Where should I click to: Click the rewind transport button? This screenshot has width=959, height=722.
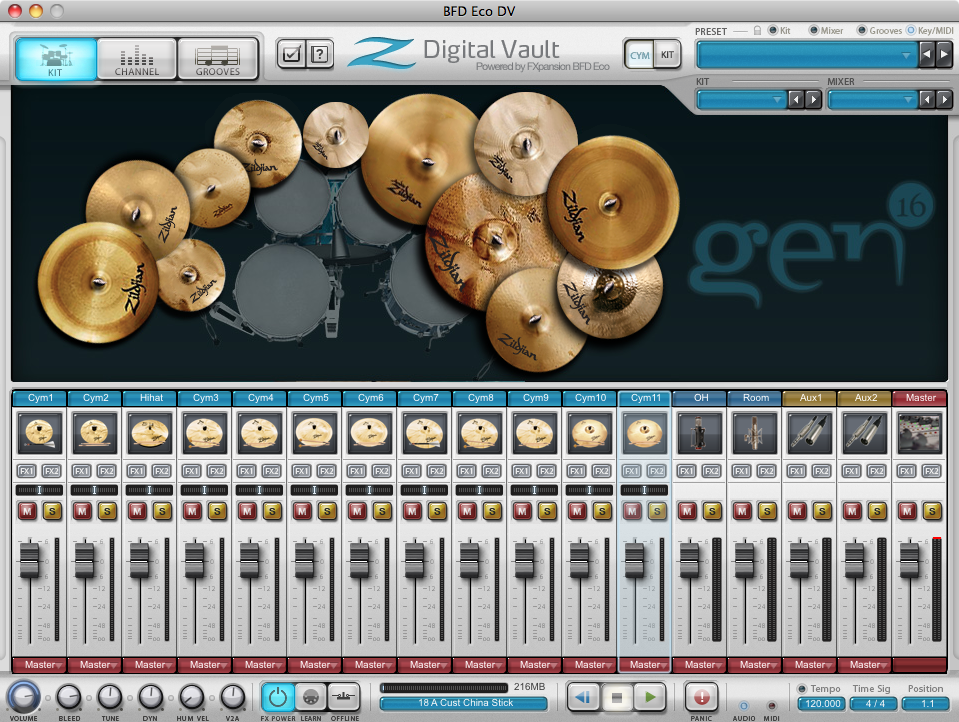tap(583, 697)
